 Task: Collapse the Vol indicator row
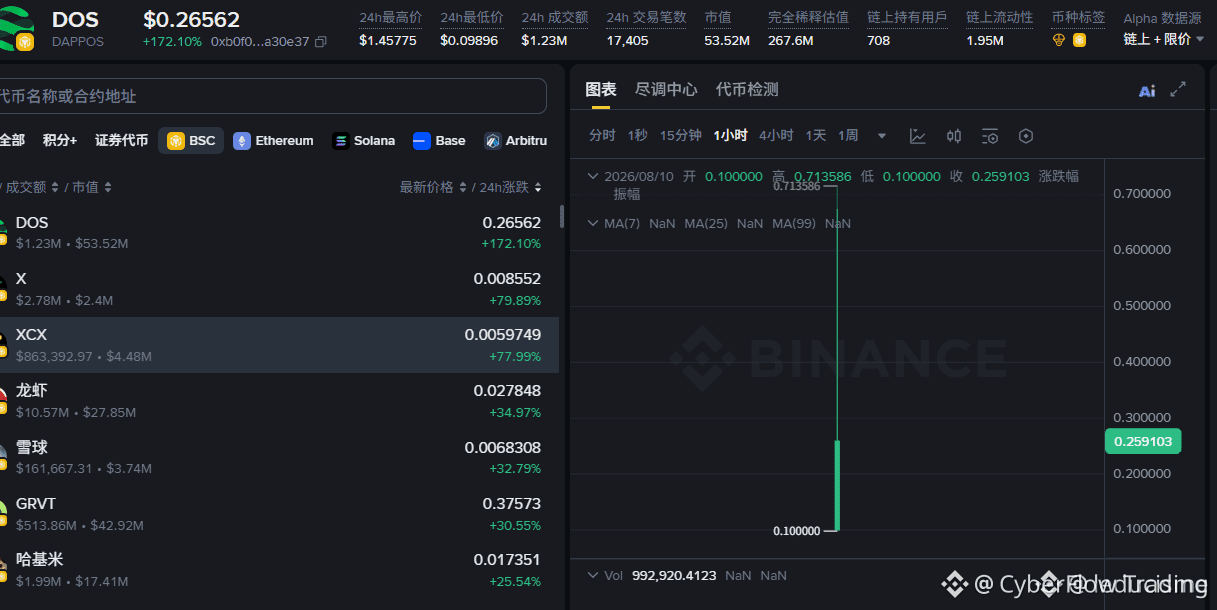pyautogui.click(x=592, y=575)
